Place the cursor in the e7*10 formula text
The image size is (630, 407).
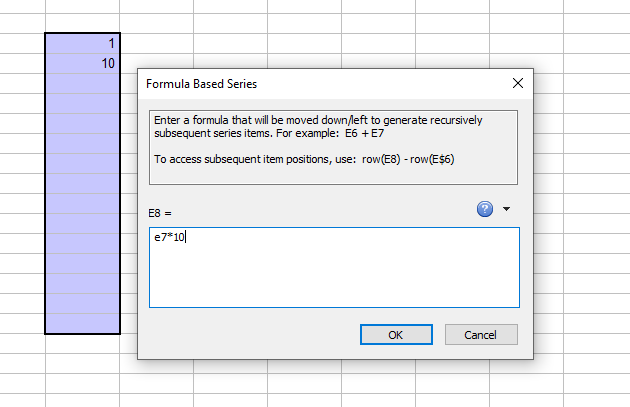(x=170, y=237)
